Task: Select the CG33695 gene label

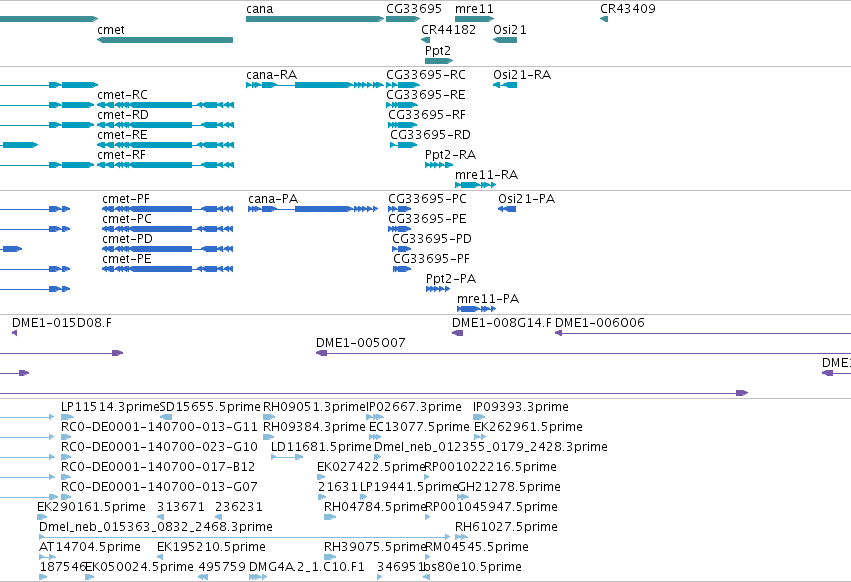Action: [414, 9]
